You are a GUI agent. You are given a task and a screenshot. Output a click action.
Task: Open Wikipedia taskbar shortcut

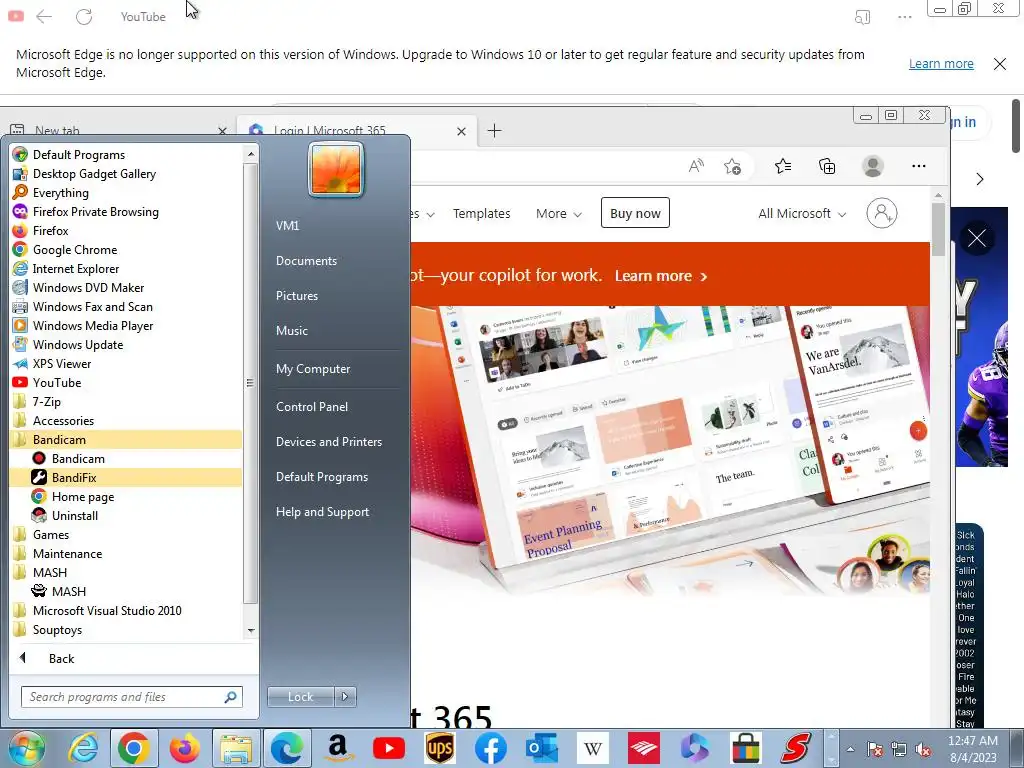[x=593, y=748]
